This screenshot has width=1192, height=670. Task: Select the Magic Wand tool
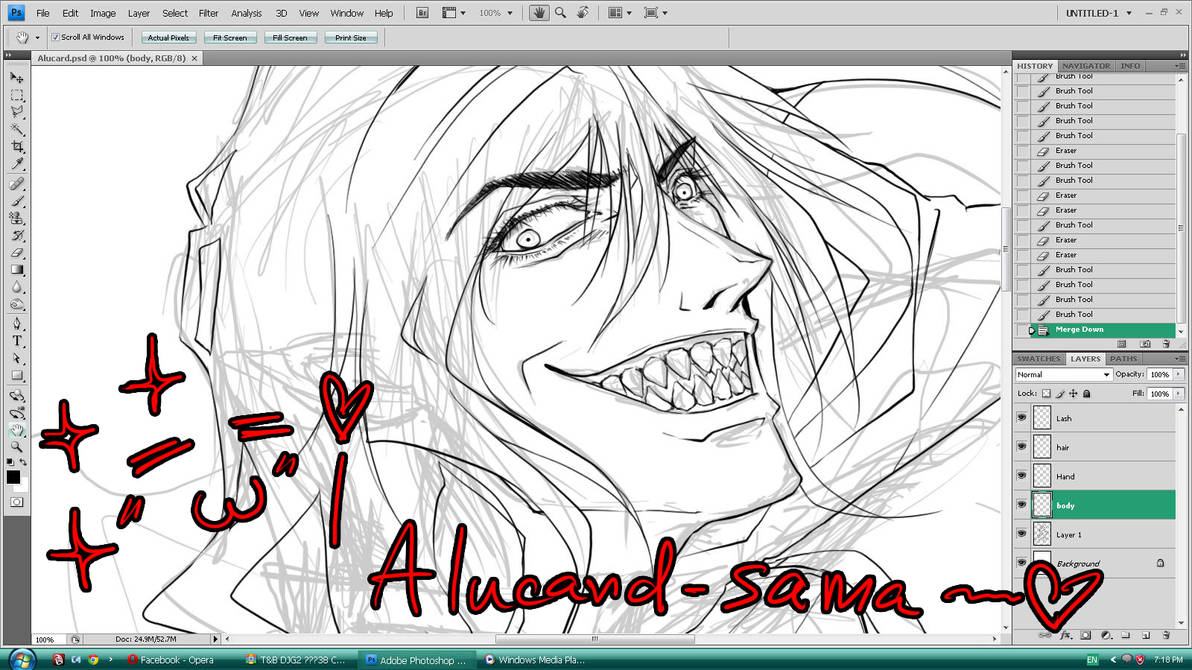coord(17,129)
